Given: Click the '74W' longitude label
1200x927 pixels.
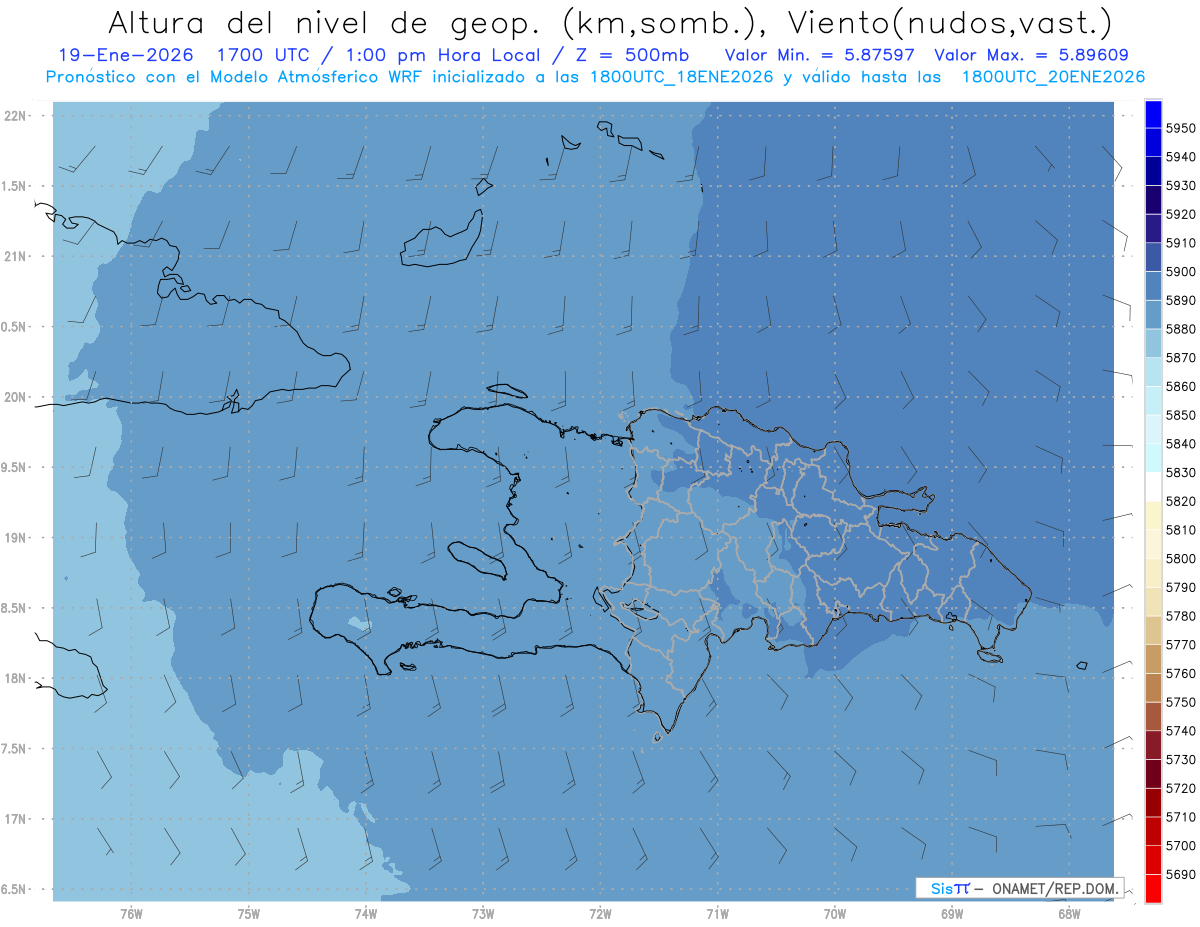Looking at the screenshot, I should point(365,913).
